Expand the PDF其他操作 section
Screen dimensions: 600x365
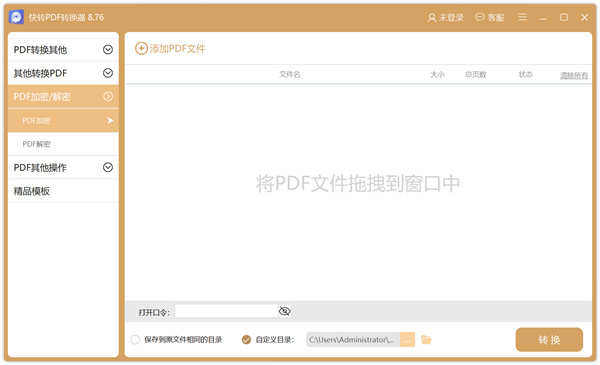(x=64, y=168)
